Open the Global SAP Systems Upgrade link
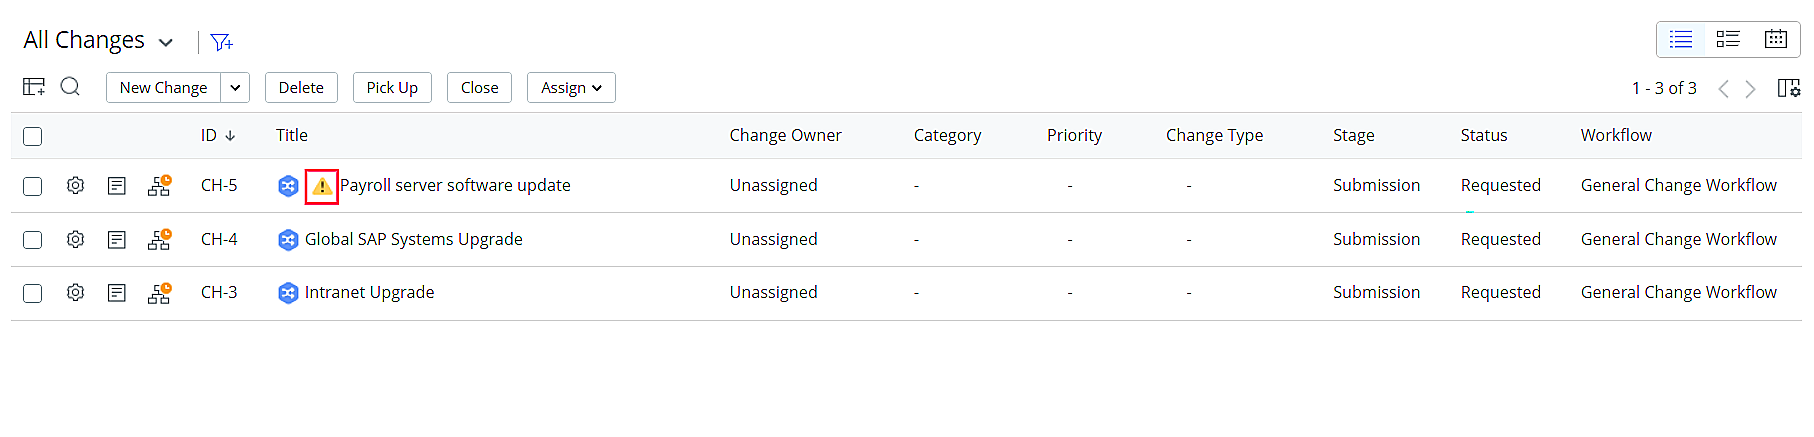Viewport: 1814px width, 437px height. 413,240
